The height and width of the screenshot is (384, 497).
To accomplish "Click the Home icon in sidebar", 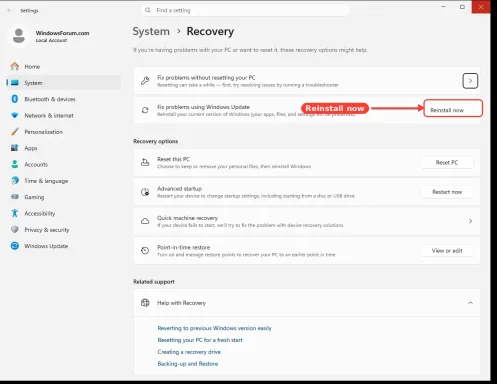I will (x=15, y=66).
